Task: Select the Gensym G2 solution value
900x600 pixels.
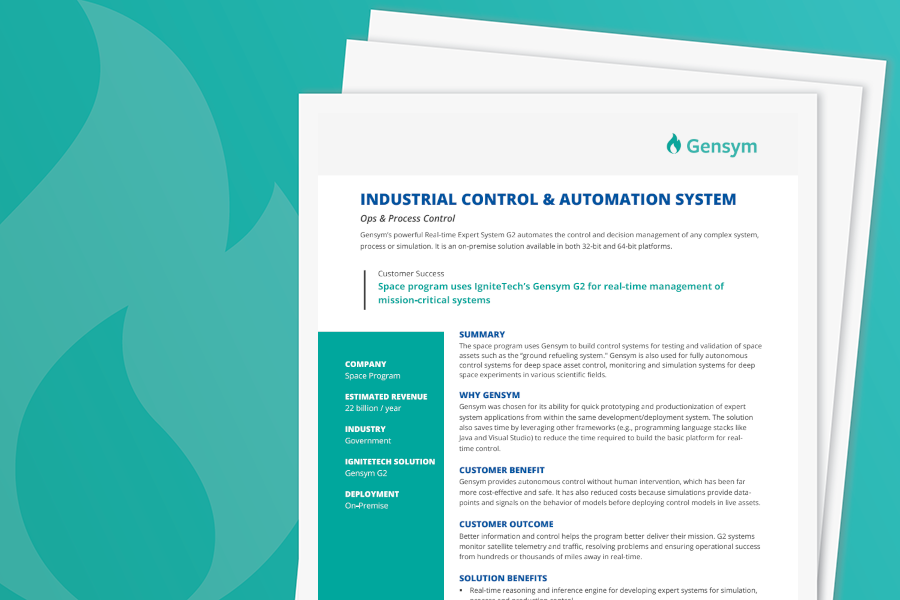Action: [366, 473]
